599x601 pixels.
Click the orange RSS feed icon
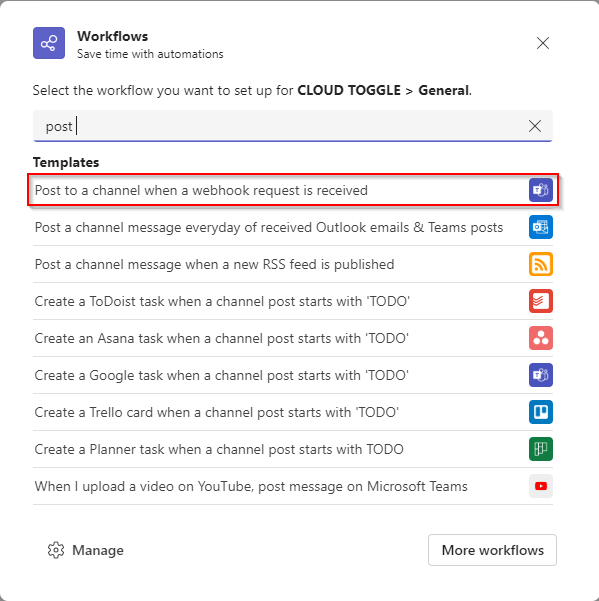541,264
